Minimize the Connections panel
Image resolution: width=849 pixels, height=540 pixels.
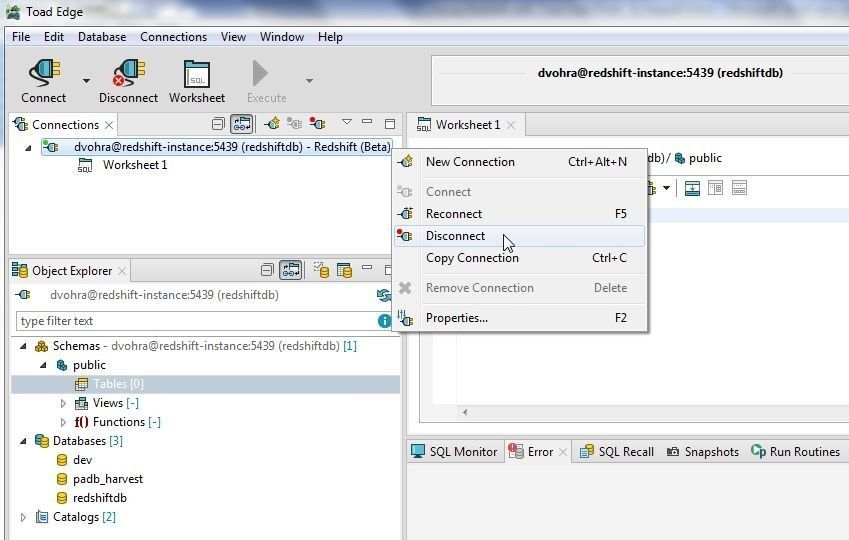pos(367,121)
